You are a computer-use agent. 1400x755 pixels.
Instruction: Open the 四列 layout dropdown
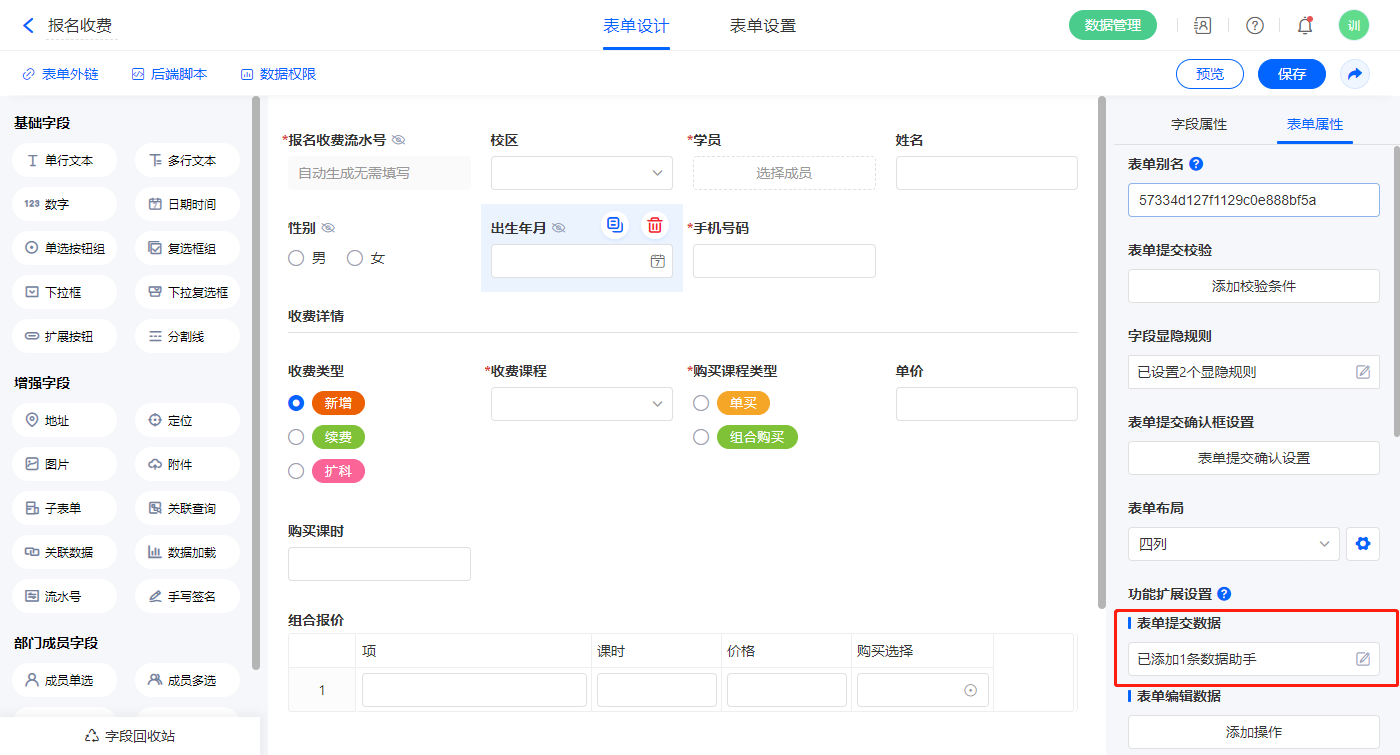coord(1233,544)
